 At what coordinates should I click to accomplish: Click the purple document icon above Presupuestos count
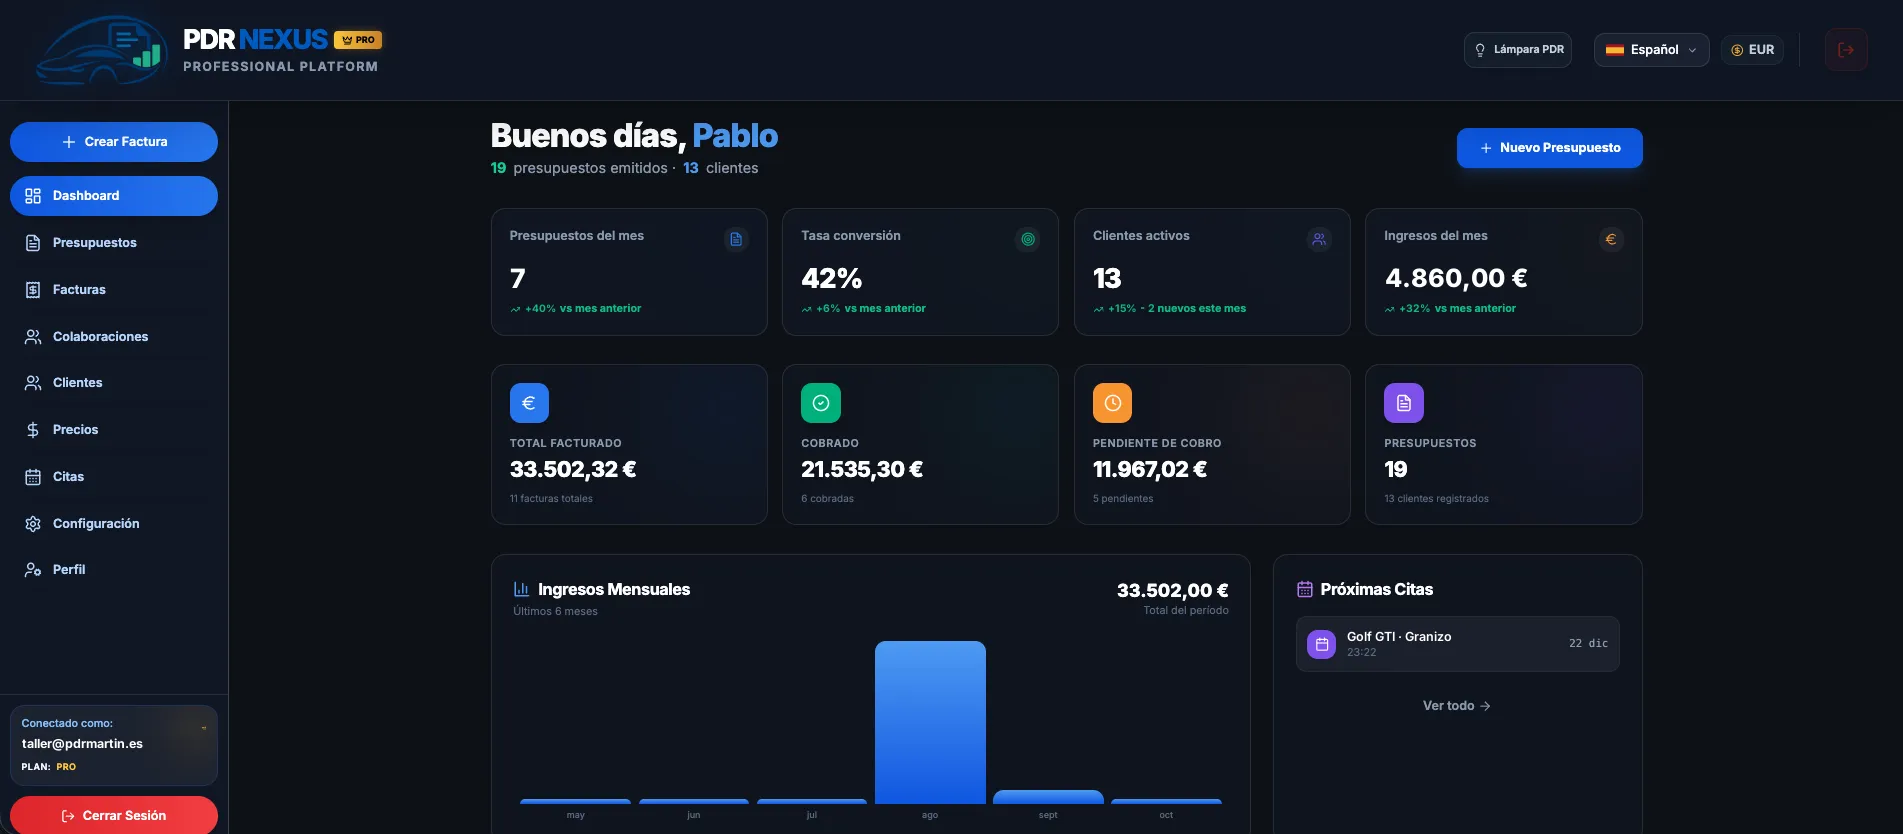(x=1404, y=403)
